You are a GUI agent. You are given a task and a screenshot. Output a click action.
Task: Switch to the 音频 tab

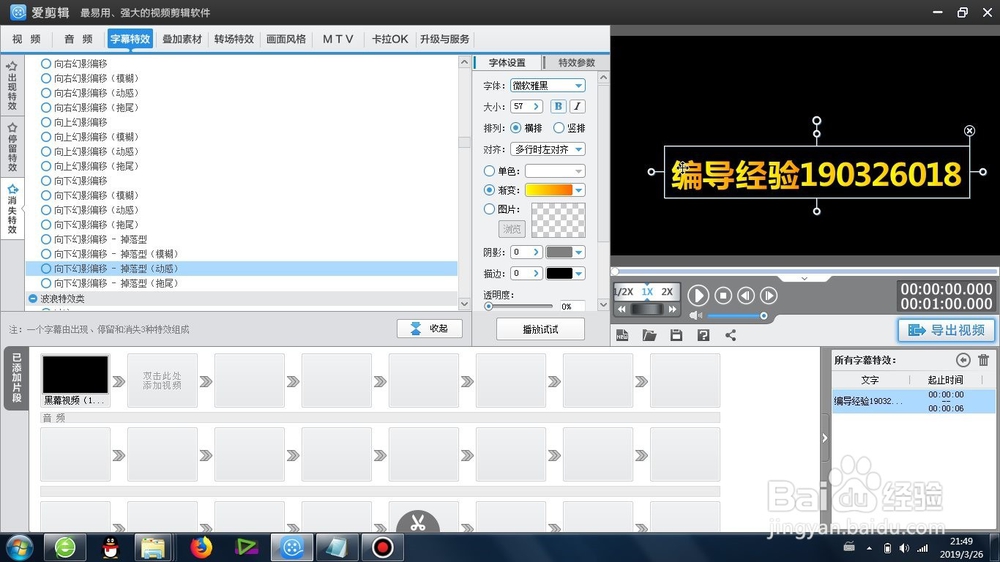78,39
